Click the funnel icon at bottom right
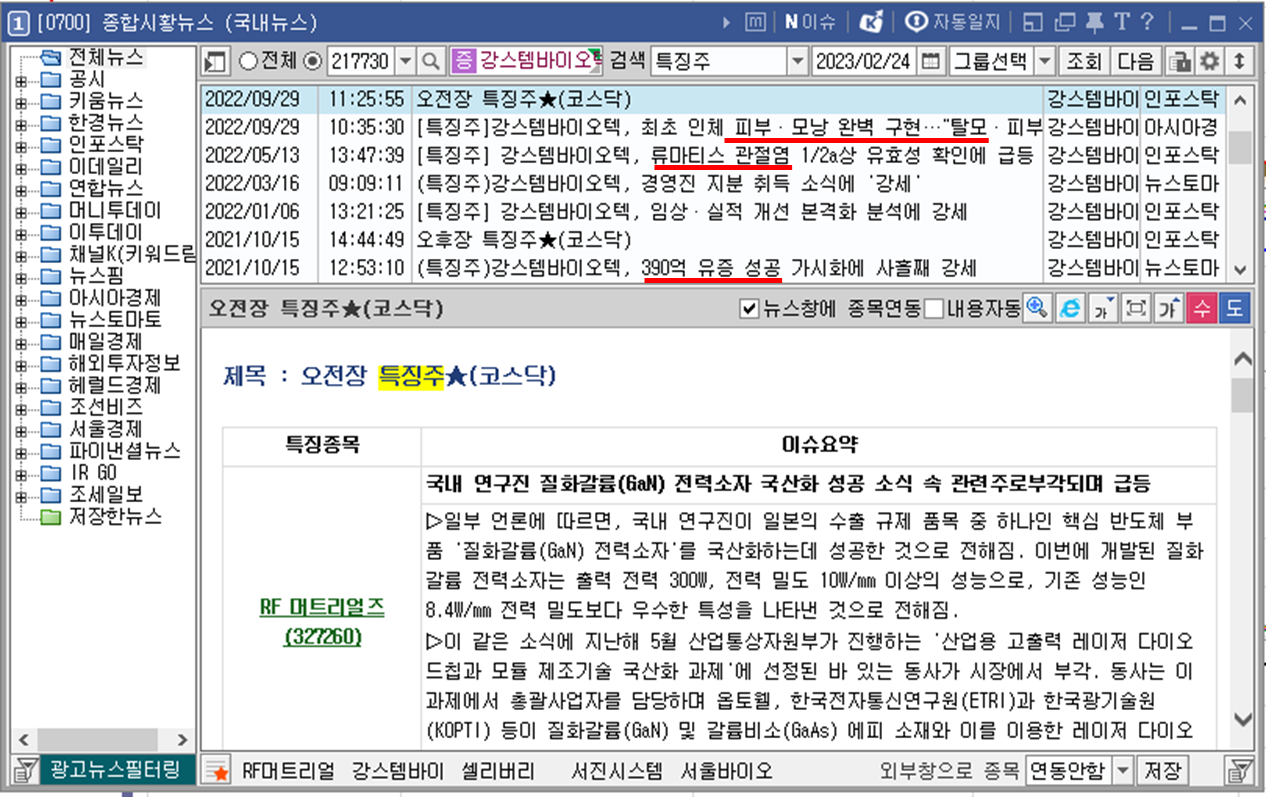The height and width of the screenshot is (797, 1266). point(1240,771)
